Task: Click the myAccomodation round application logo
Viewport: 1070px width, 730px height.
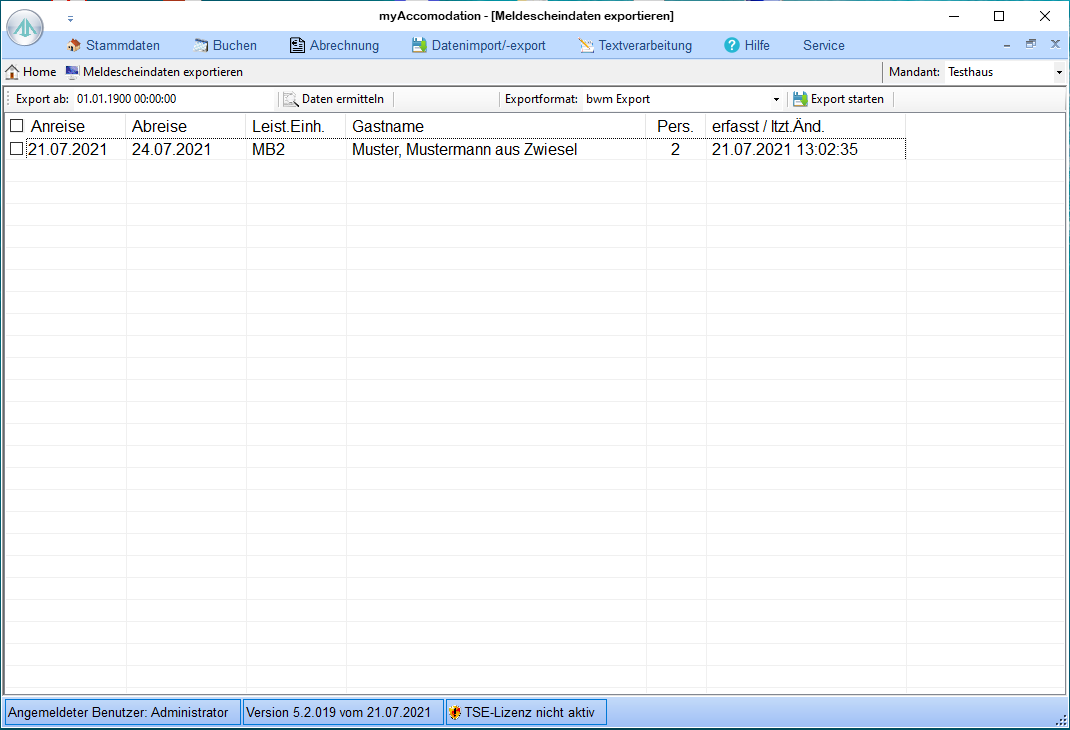Action: (25, 28)
